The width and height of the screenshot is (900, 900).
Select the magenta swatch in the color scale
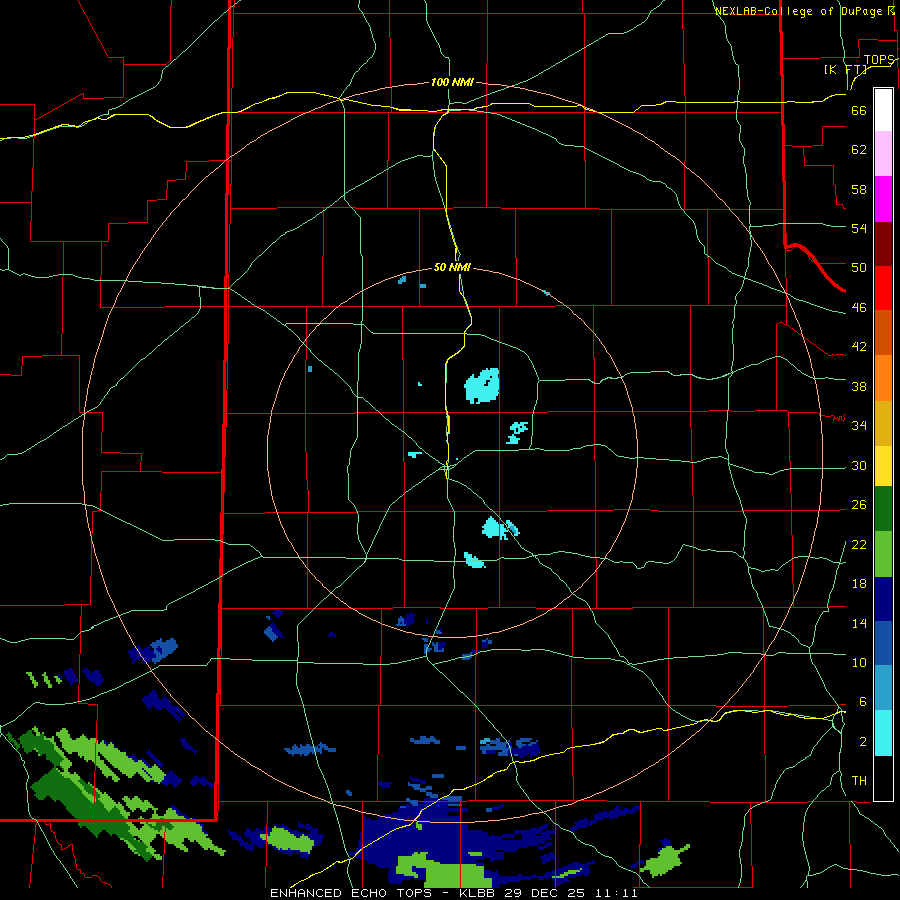pos(883,199)
